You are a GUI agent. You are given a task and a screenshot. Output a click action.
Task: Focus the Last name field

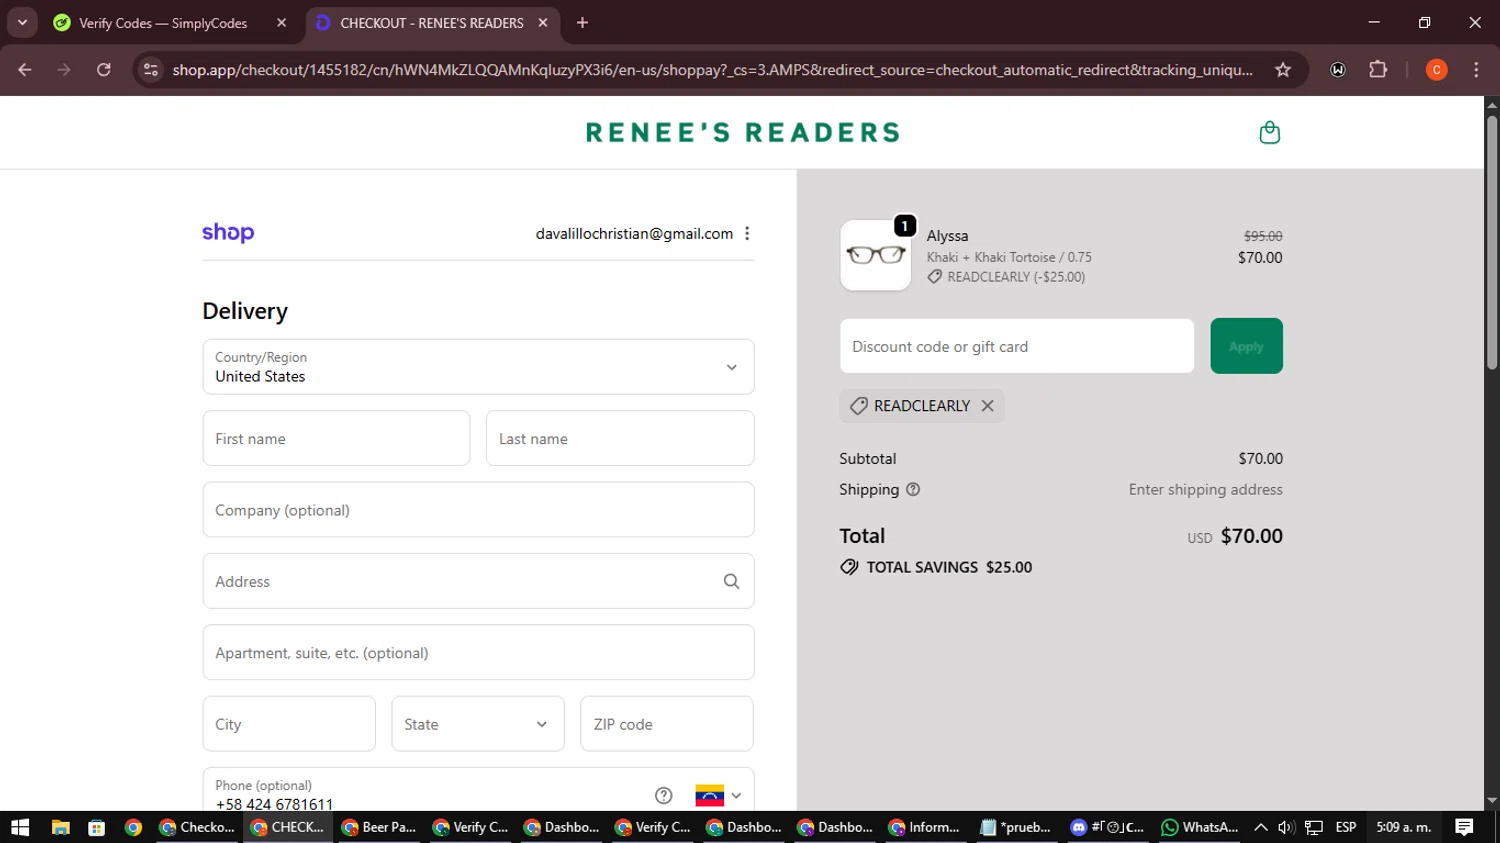620,438
